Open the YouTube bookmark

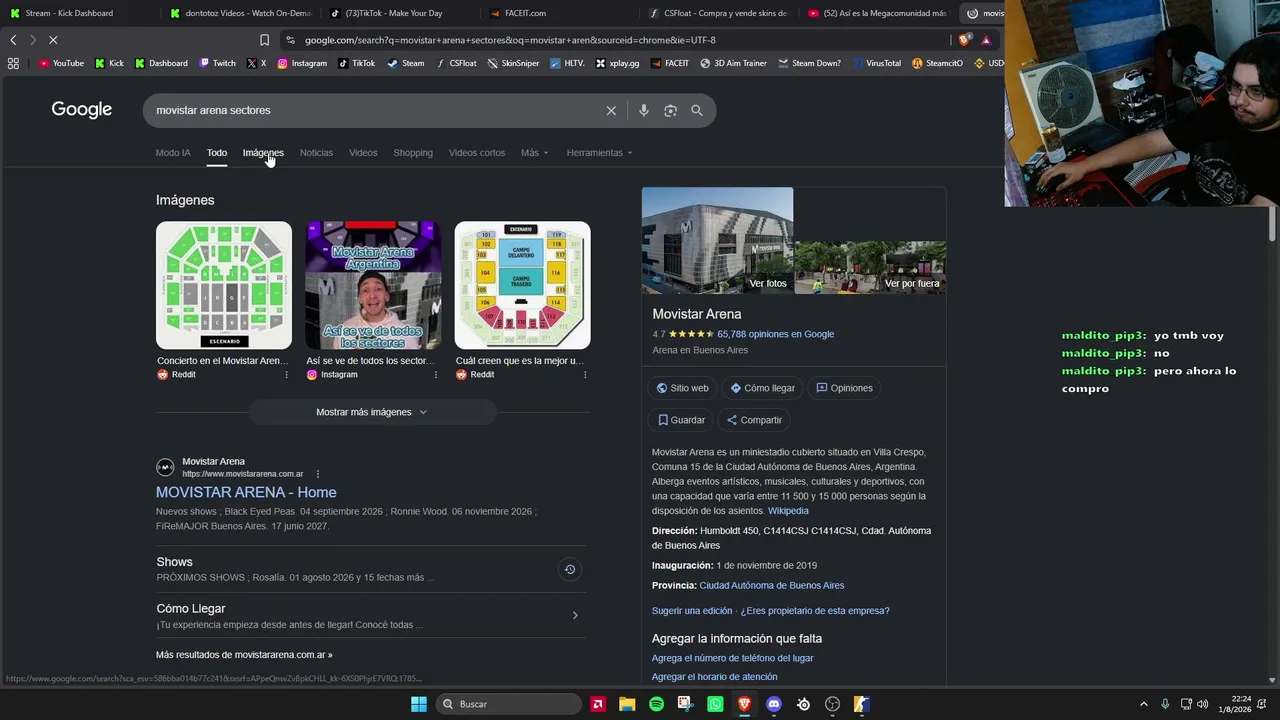[61, 63]
